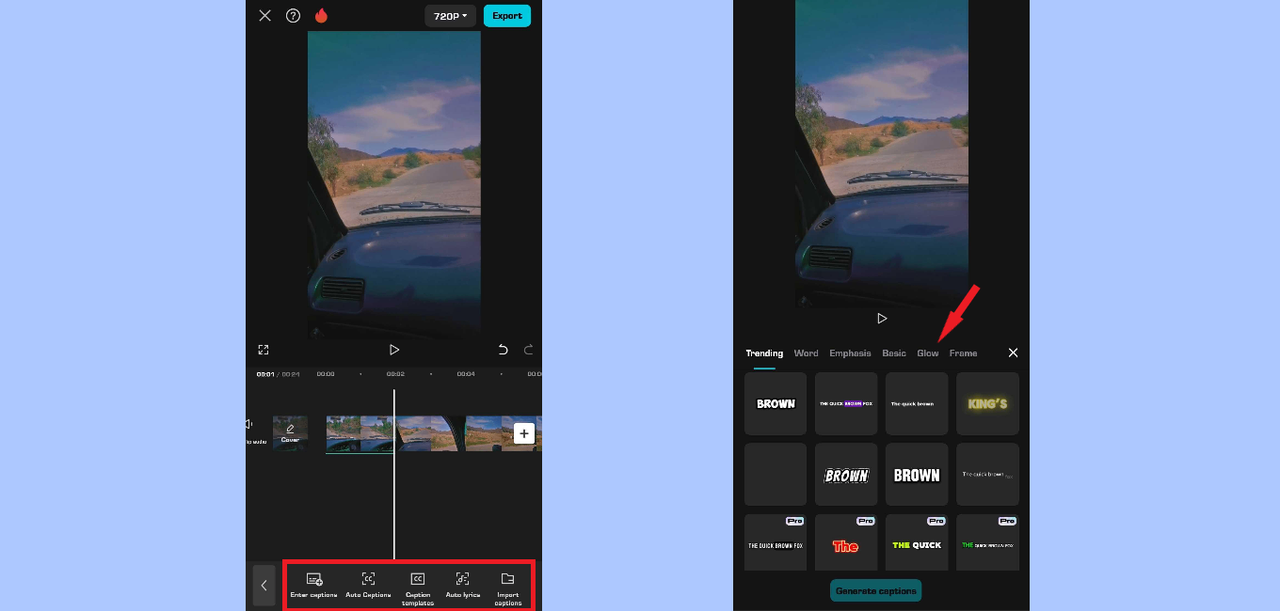Go back using the left chevron button
Screen dimensions: 1280x611
[264, 586]
